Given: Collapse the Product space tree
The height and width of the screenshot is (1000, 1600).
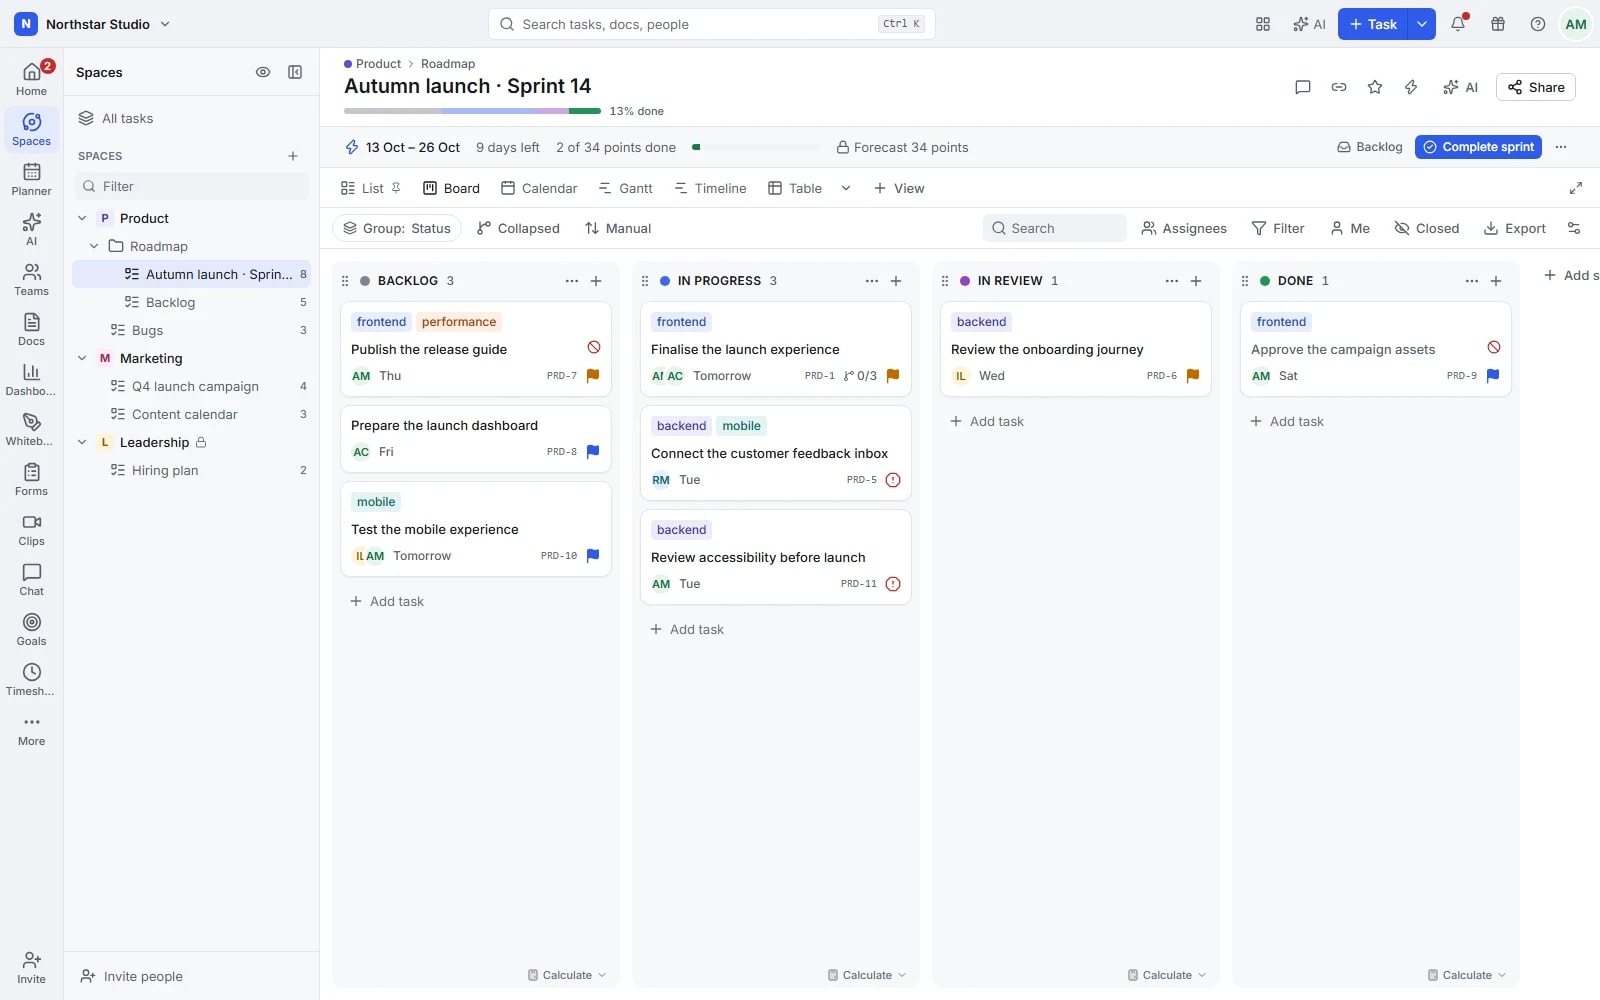Looking at the screenshot, I should coord(82,218).
